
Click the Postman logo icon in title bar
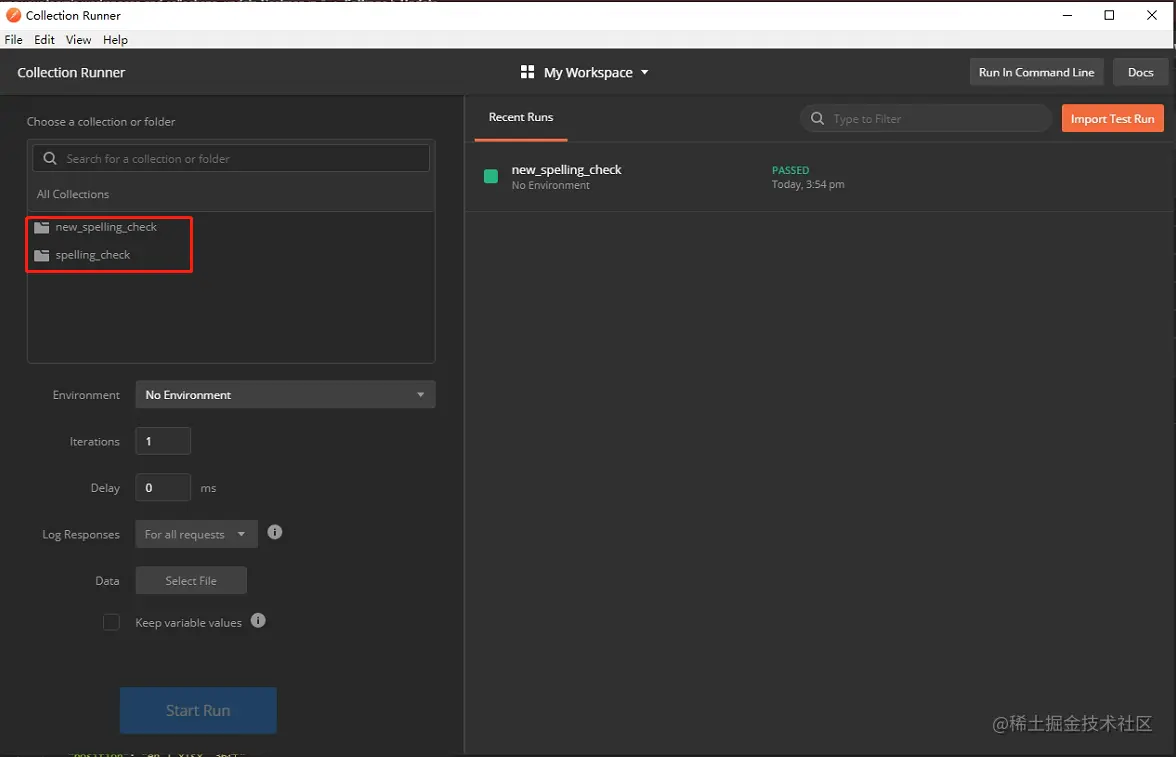[13, 15]
